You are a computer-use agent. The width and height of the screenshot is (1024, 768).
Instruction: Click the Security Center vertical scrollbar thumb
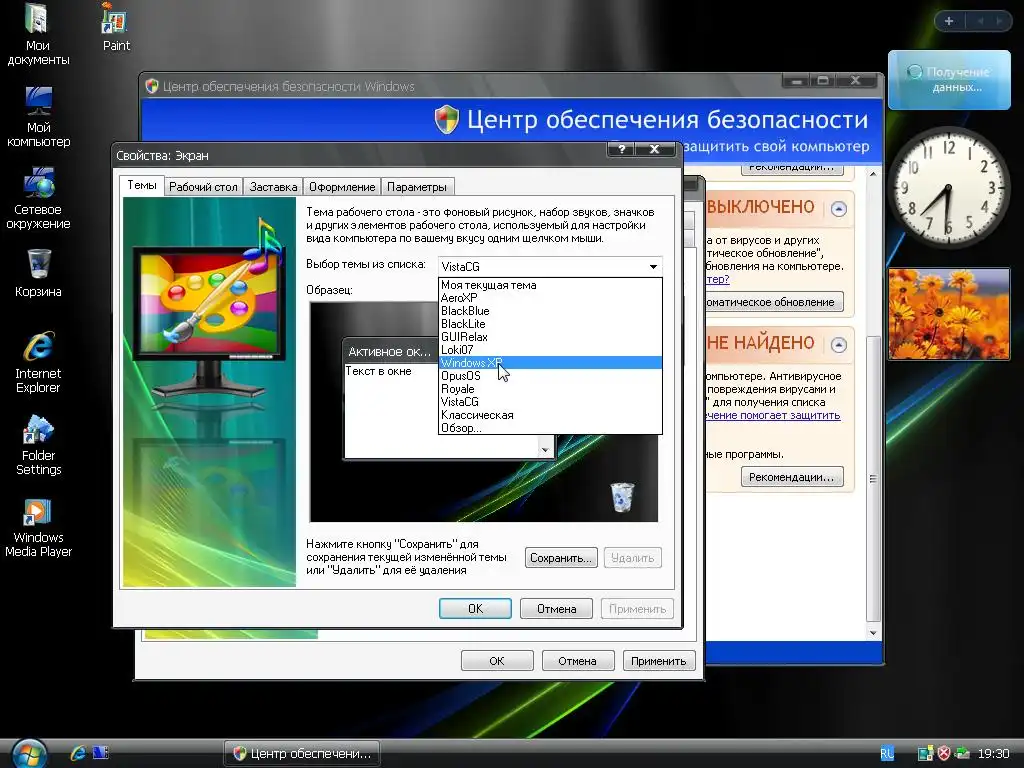pos(873,479)
